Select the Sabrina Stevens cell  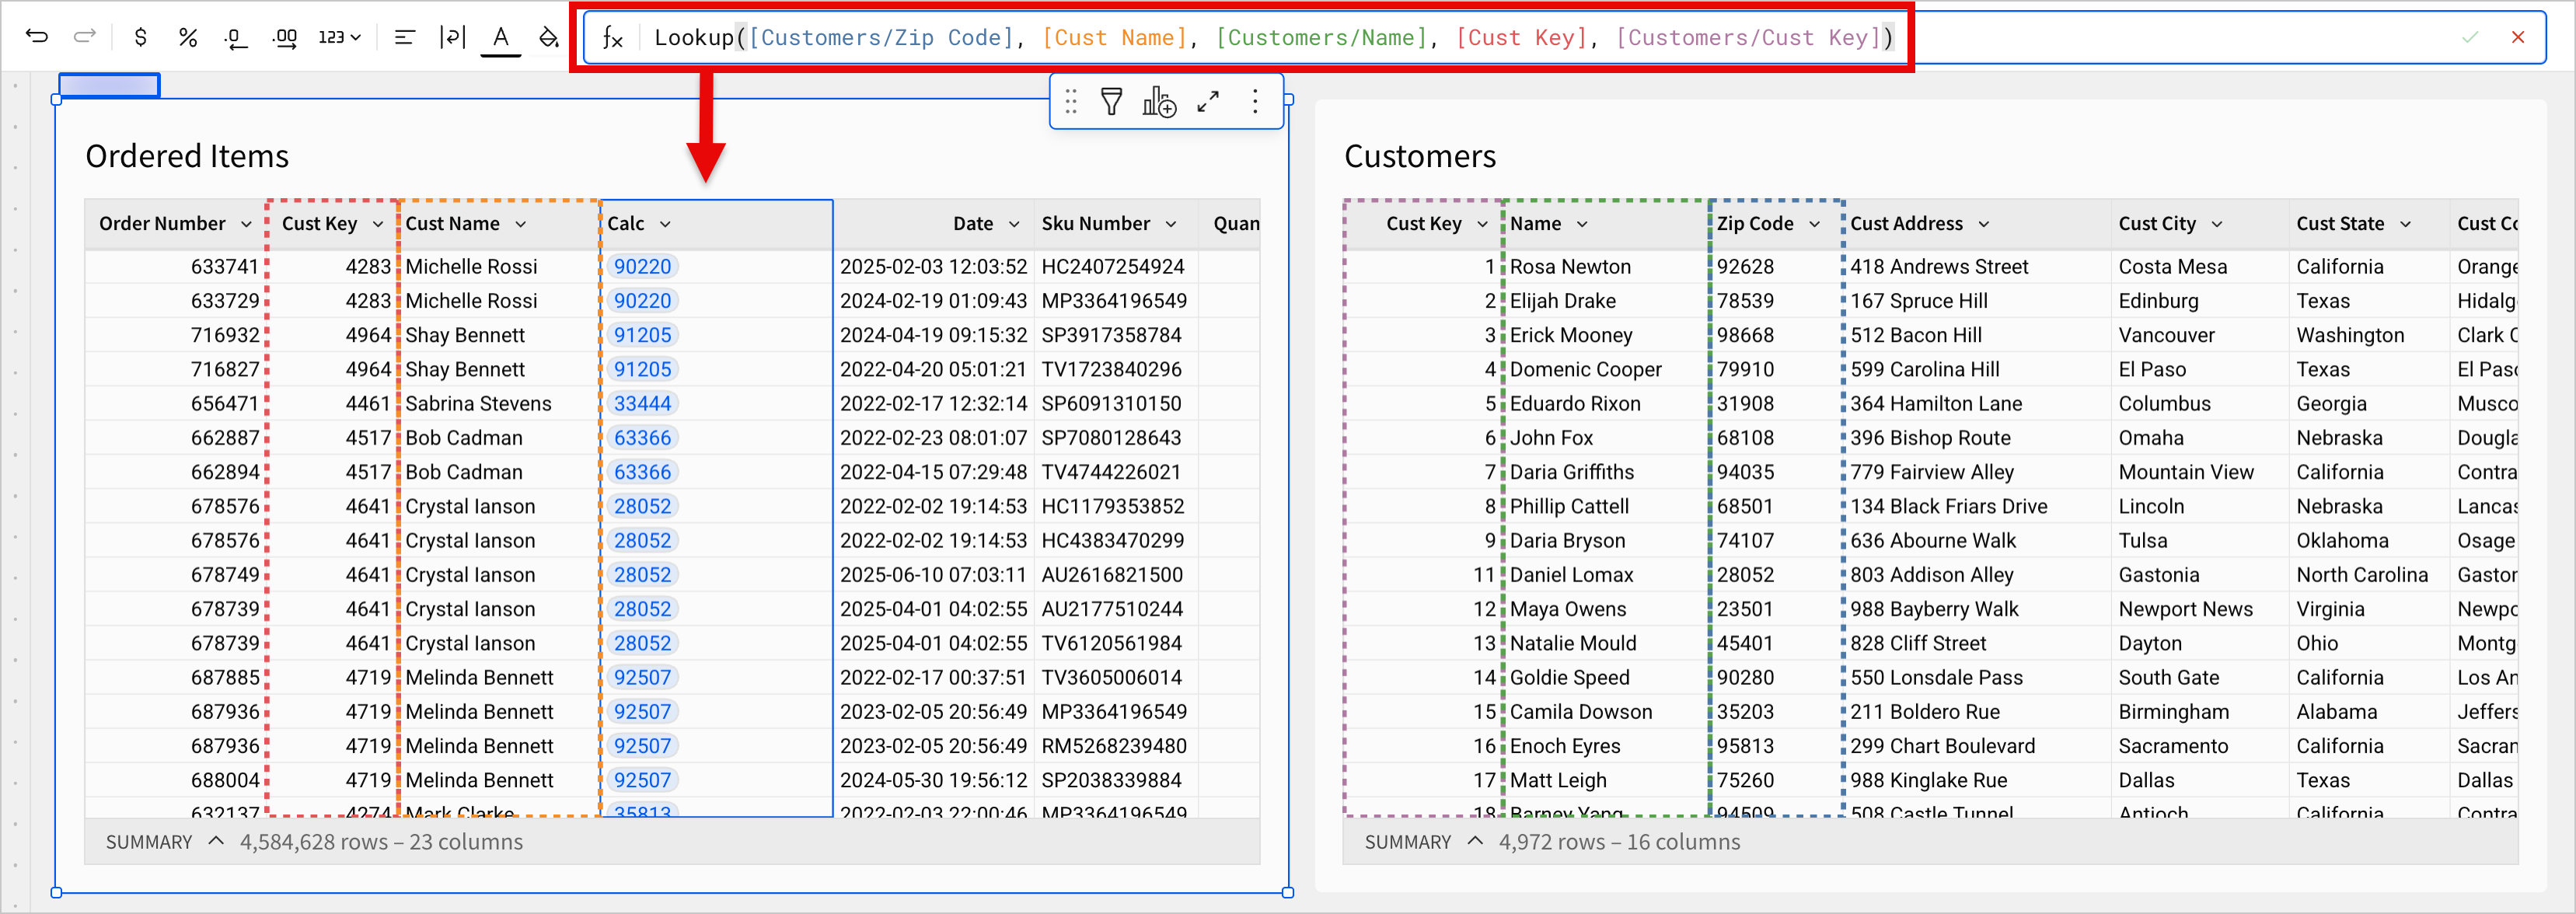coord(499,404)
